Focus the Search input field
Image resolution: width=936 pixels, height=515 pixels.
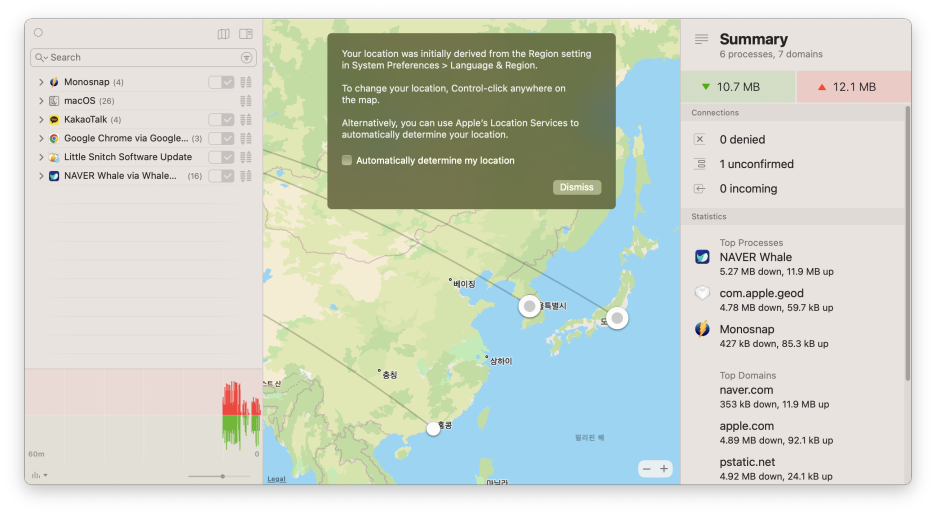point(143,57)
